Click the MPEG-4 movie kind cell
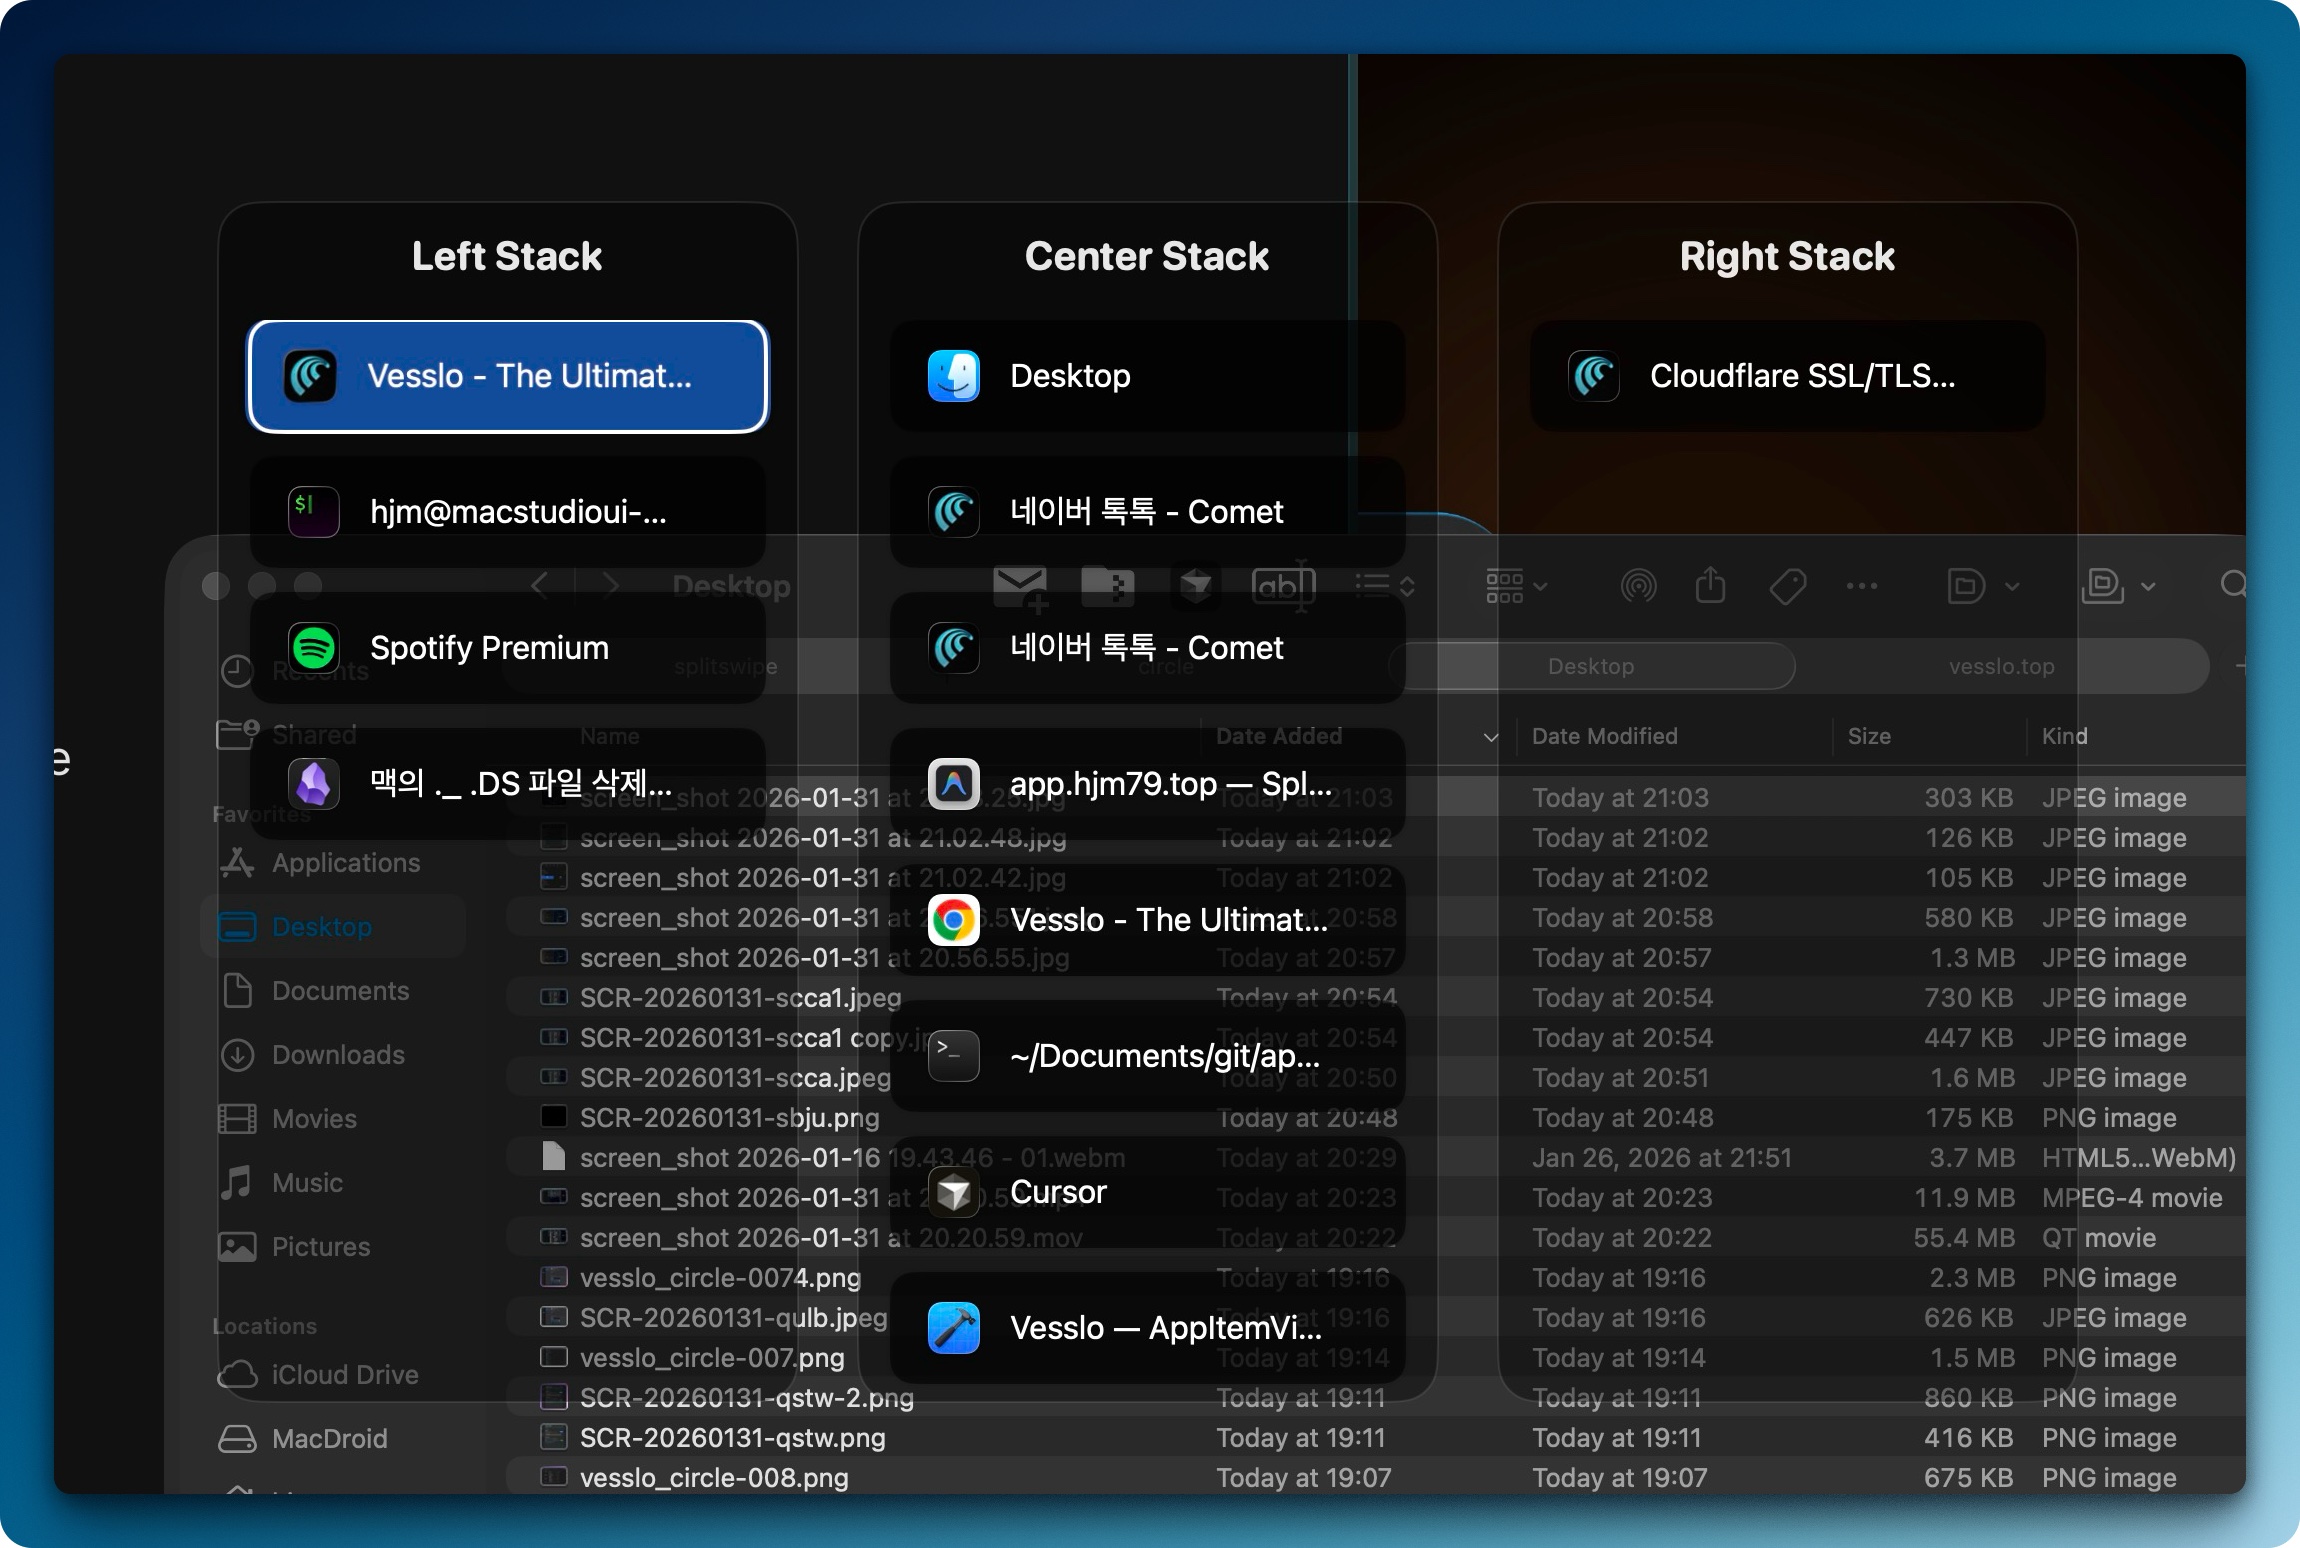 (2132, 1198)
